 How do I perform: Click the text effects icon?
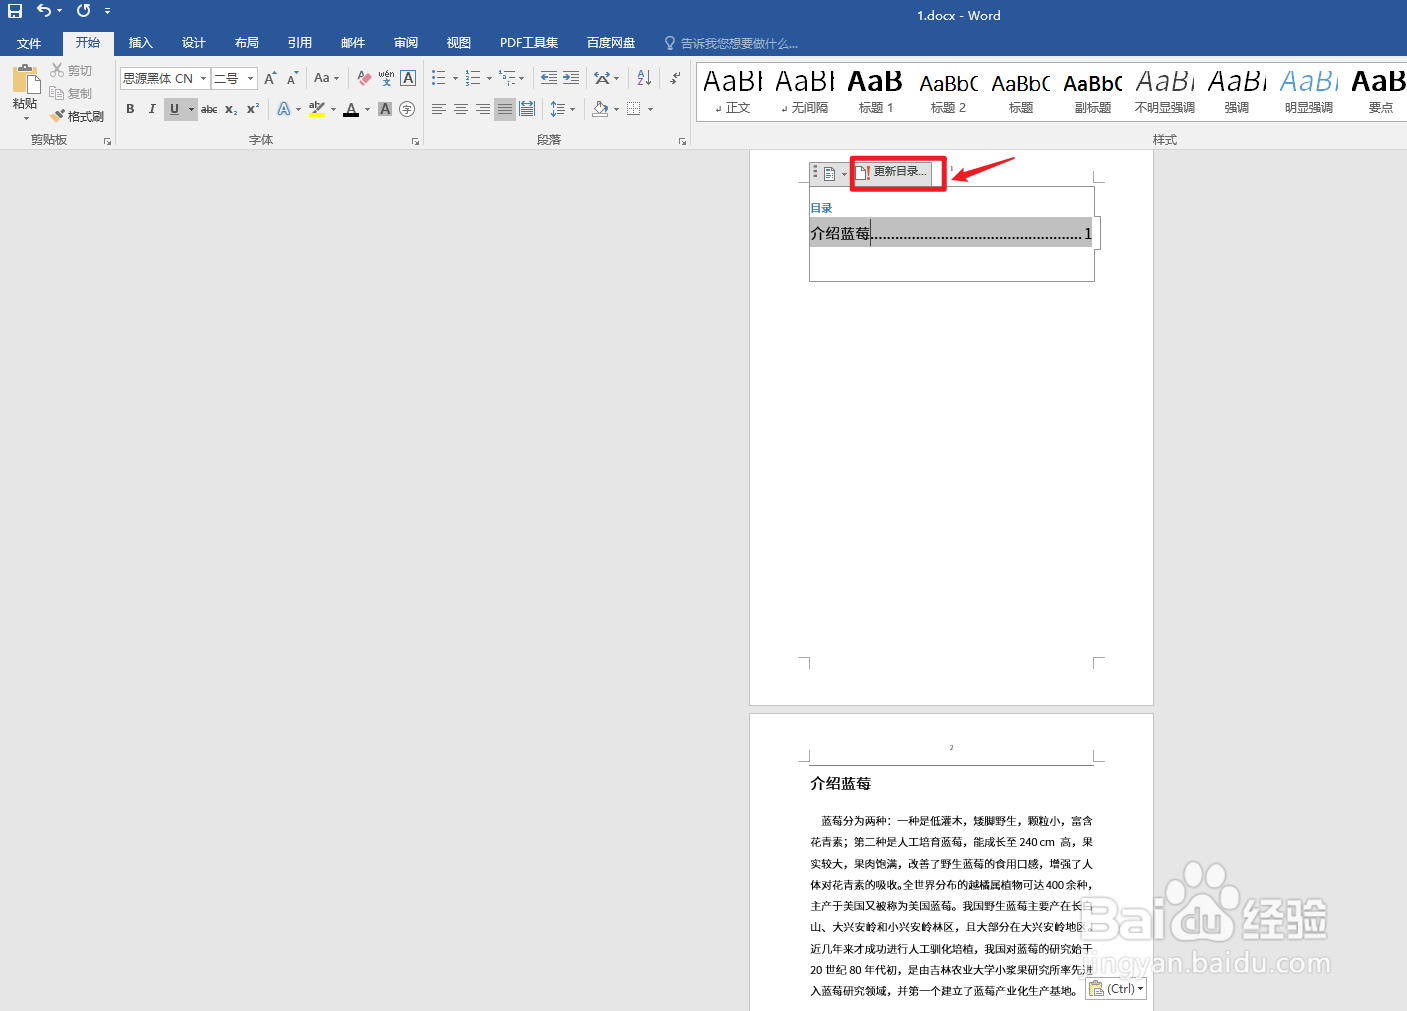tap(284, 109)
